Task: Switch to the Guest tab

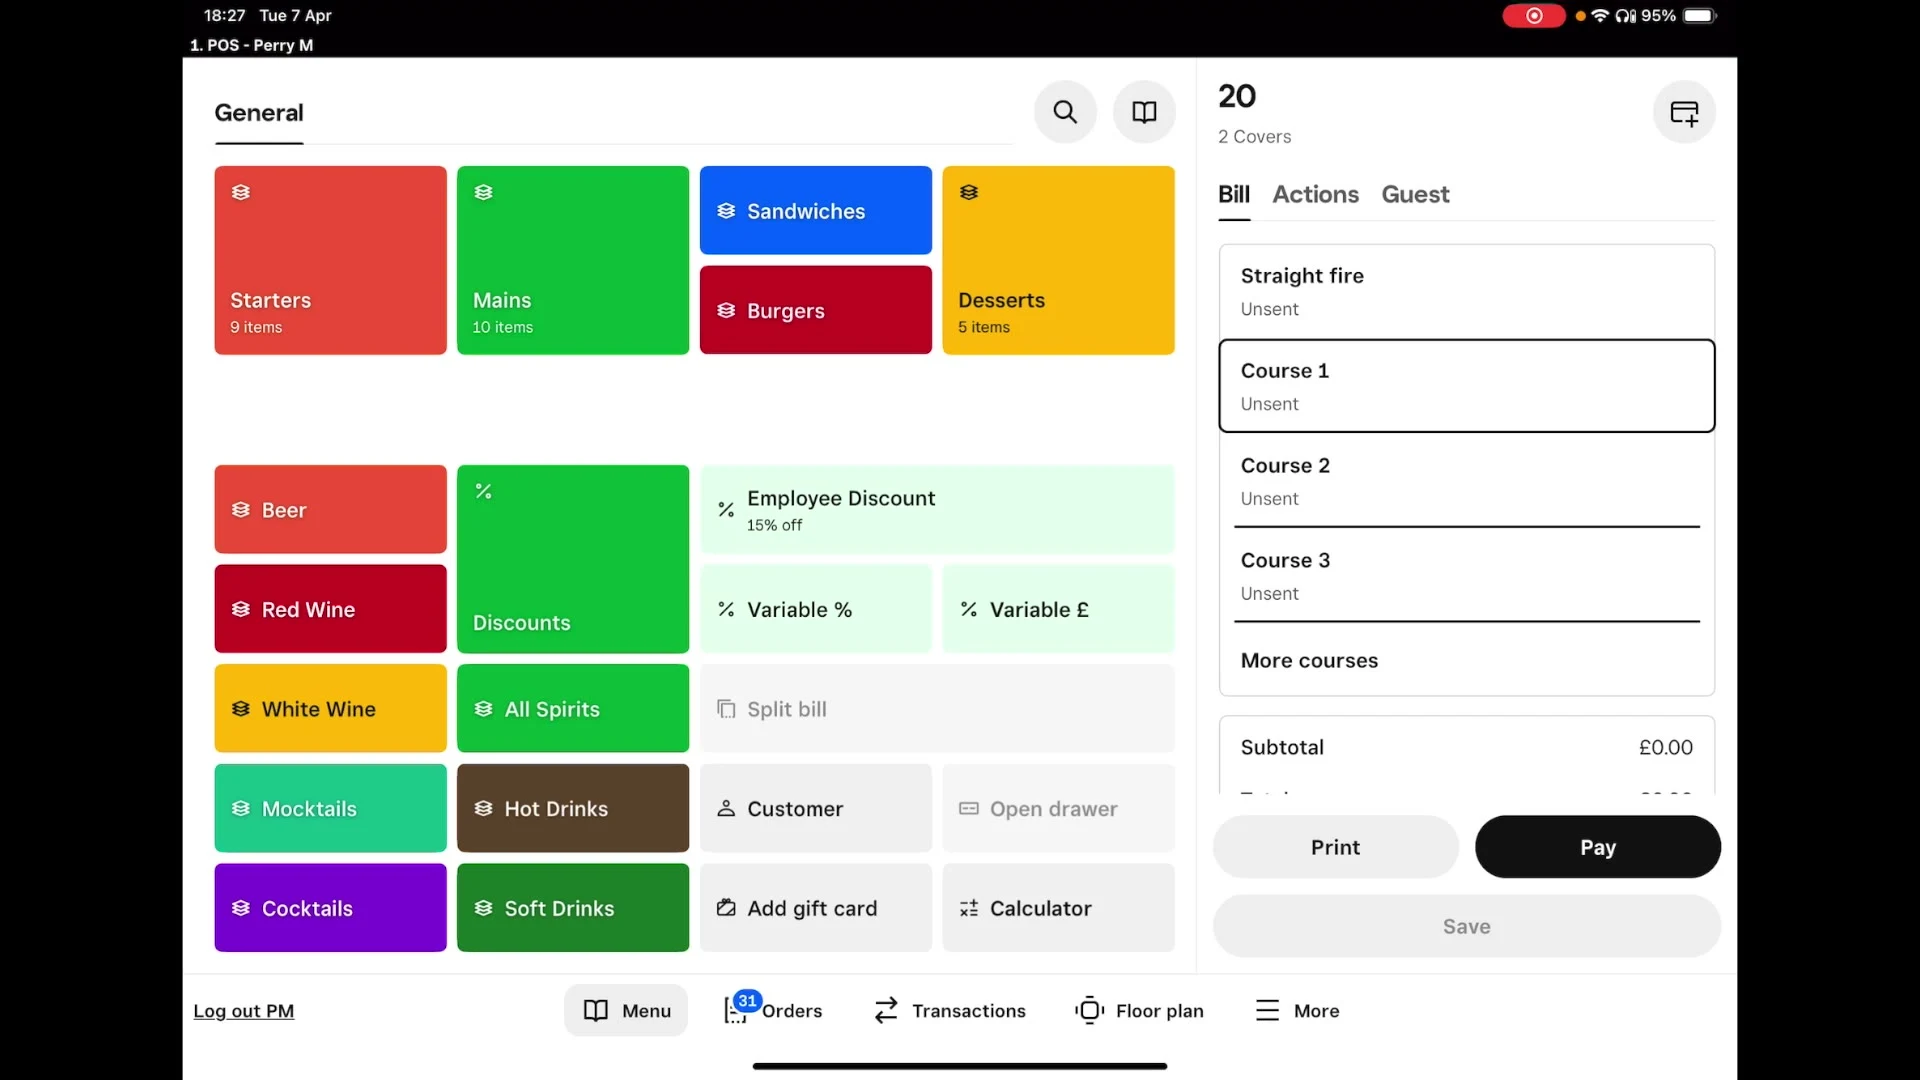Action: pos(1414,194)
